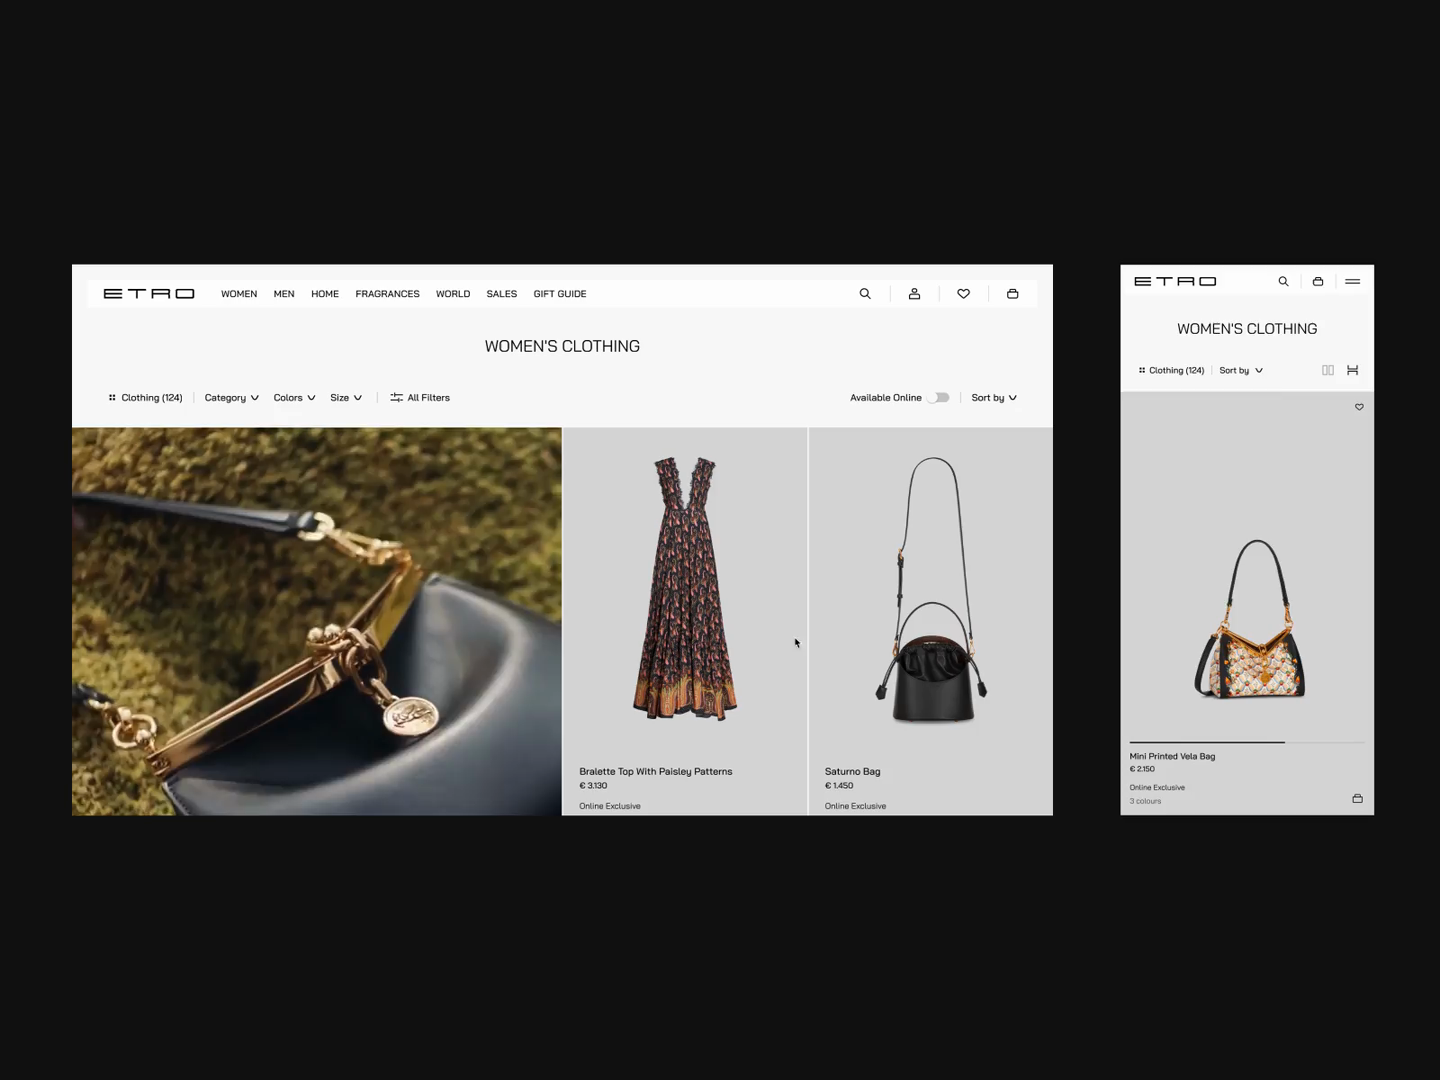Switch to single-column view in mobile
The height and width of the screenshot is (1080, 1440).
click(1352, 370)
